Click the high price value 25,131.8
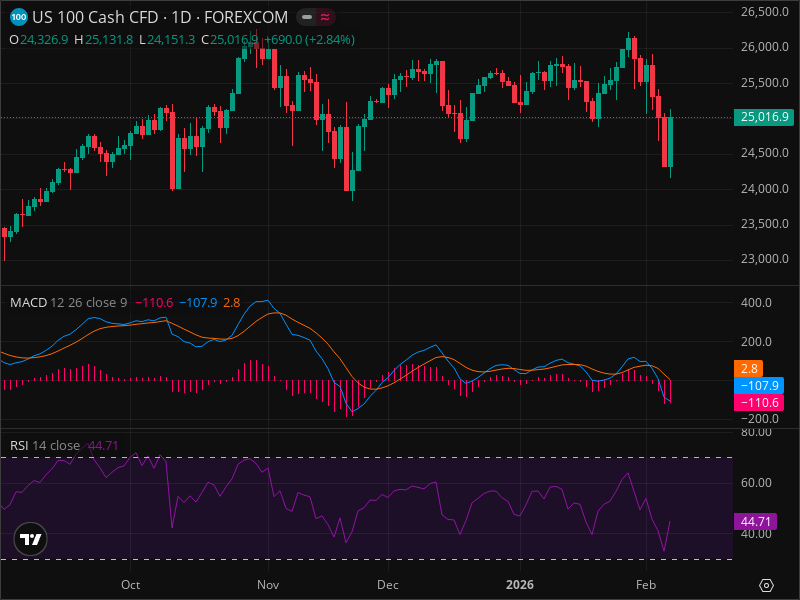This screenshot has width=800, height=600. 109,40
